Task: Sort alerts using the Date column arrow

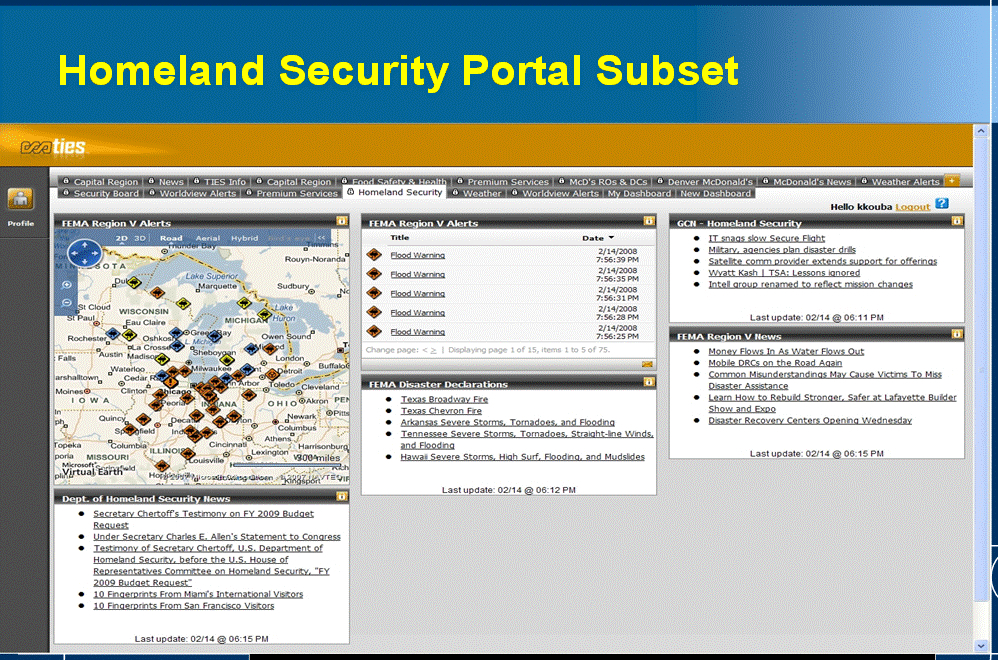Action: [611, 238]
